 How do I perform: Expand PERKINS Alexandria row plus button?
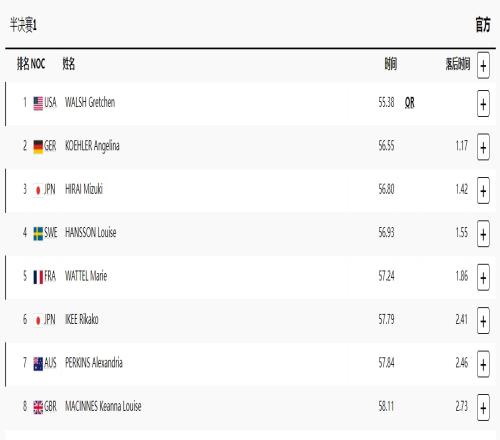click(483, 364)
